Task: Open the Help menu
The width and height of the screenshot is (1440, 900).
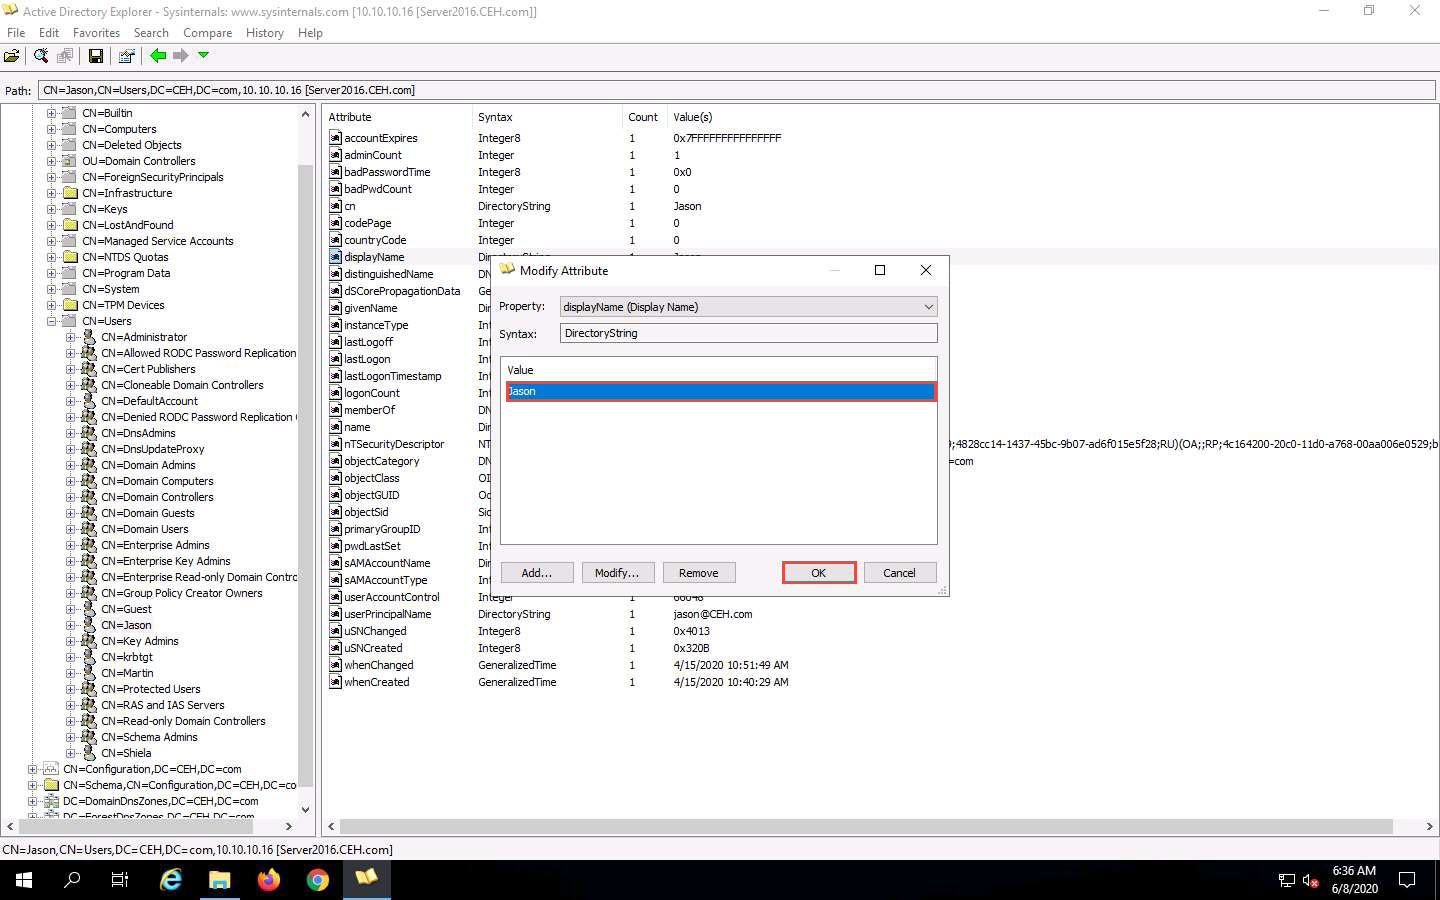Action: click(310, 33)
